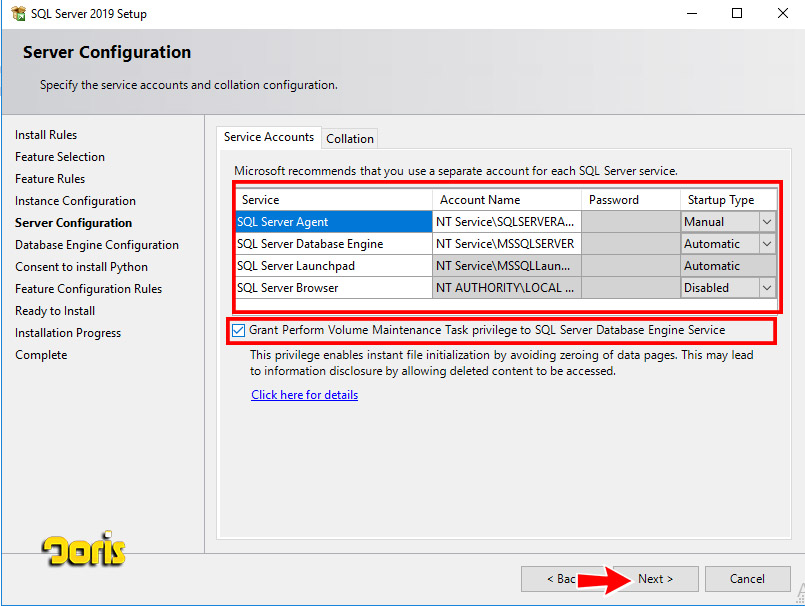805x606 pixels.
Task: Select the SQL Server Database Engine row
Action: point(334,244)
